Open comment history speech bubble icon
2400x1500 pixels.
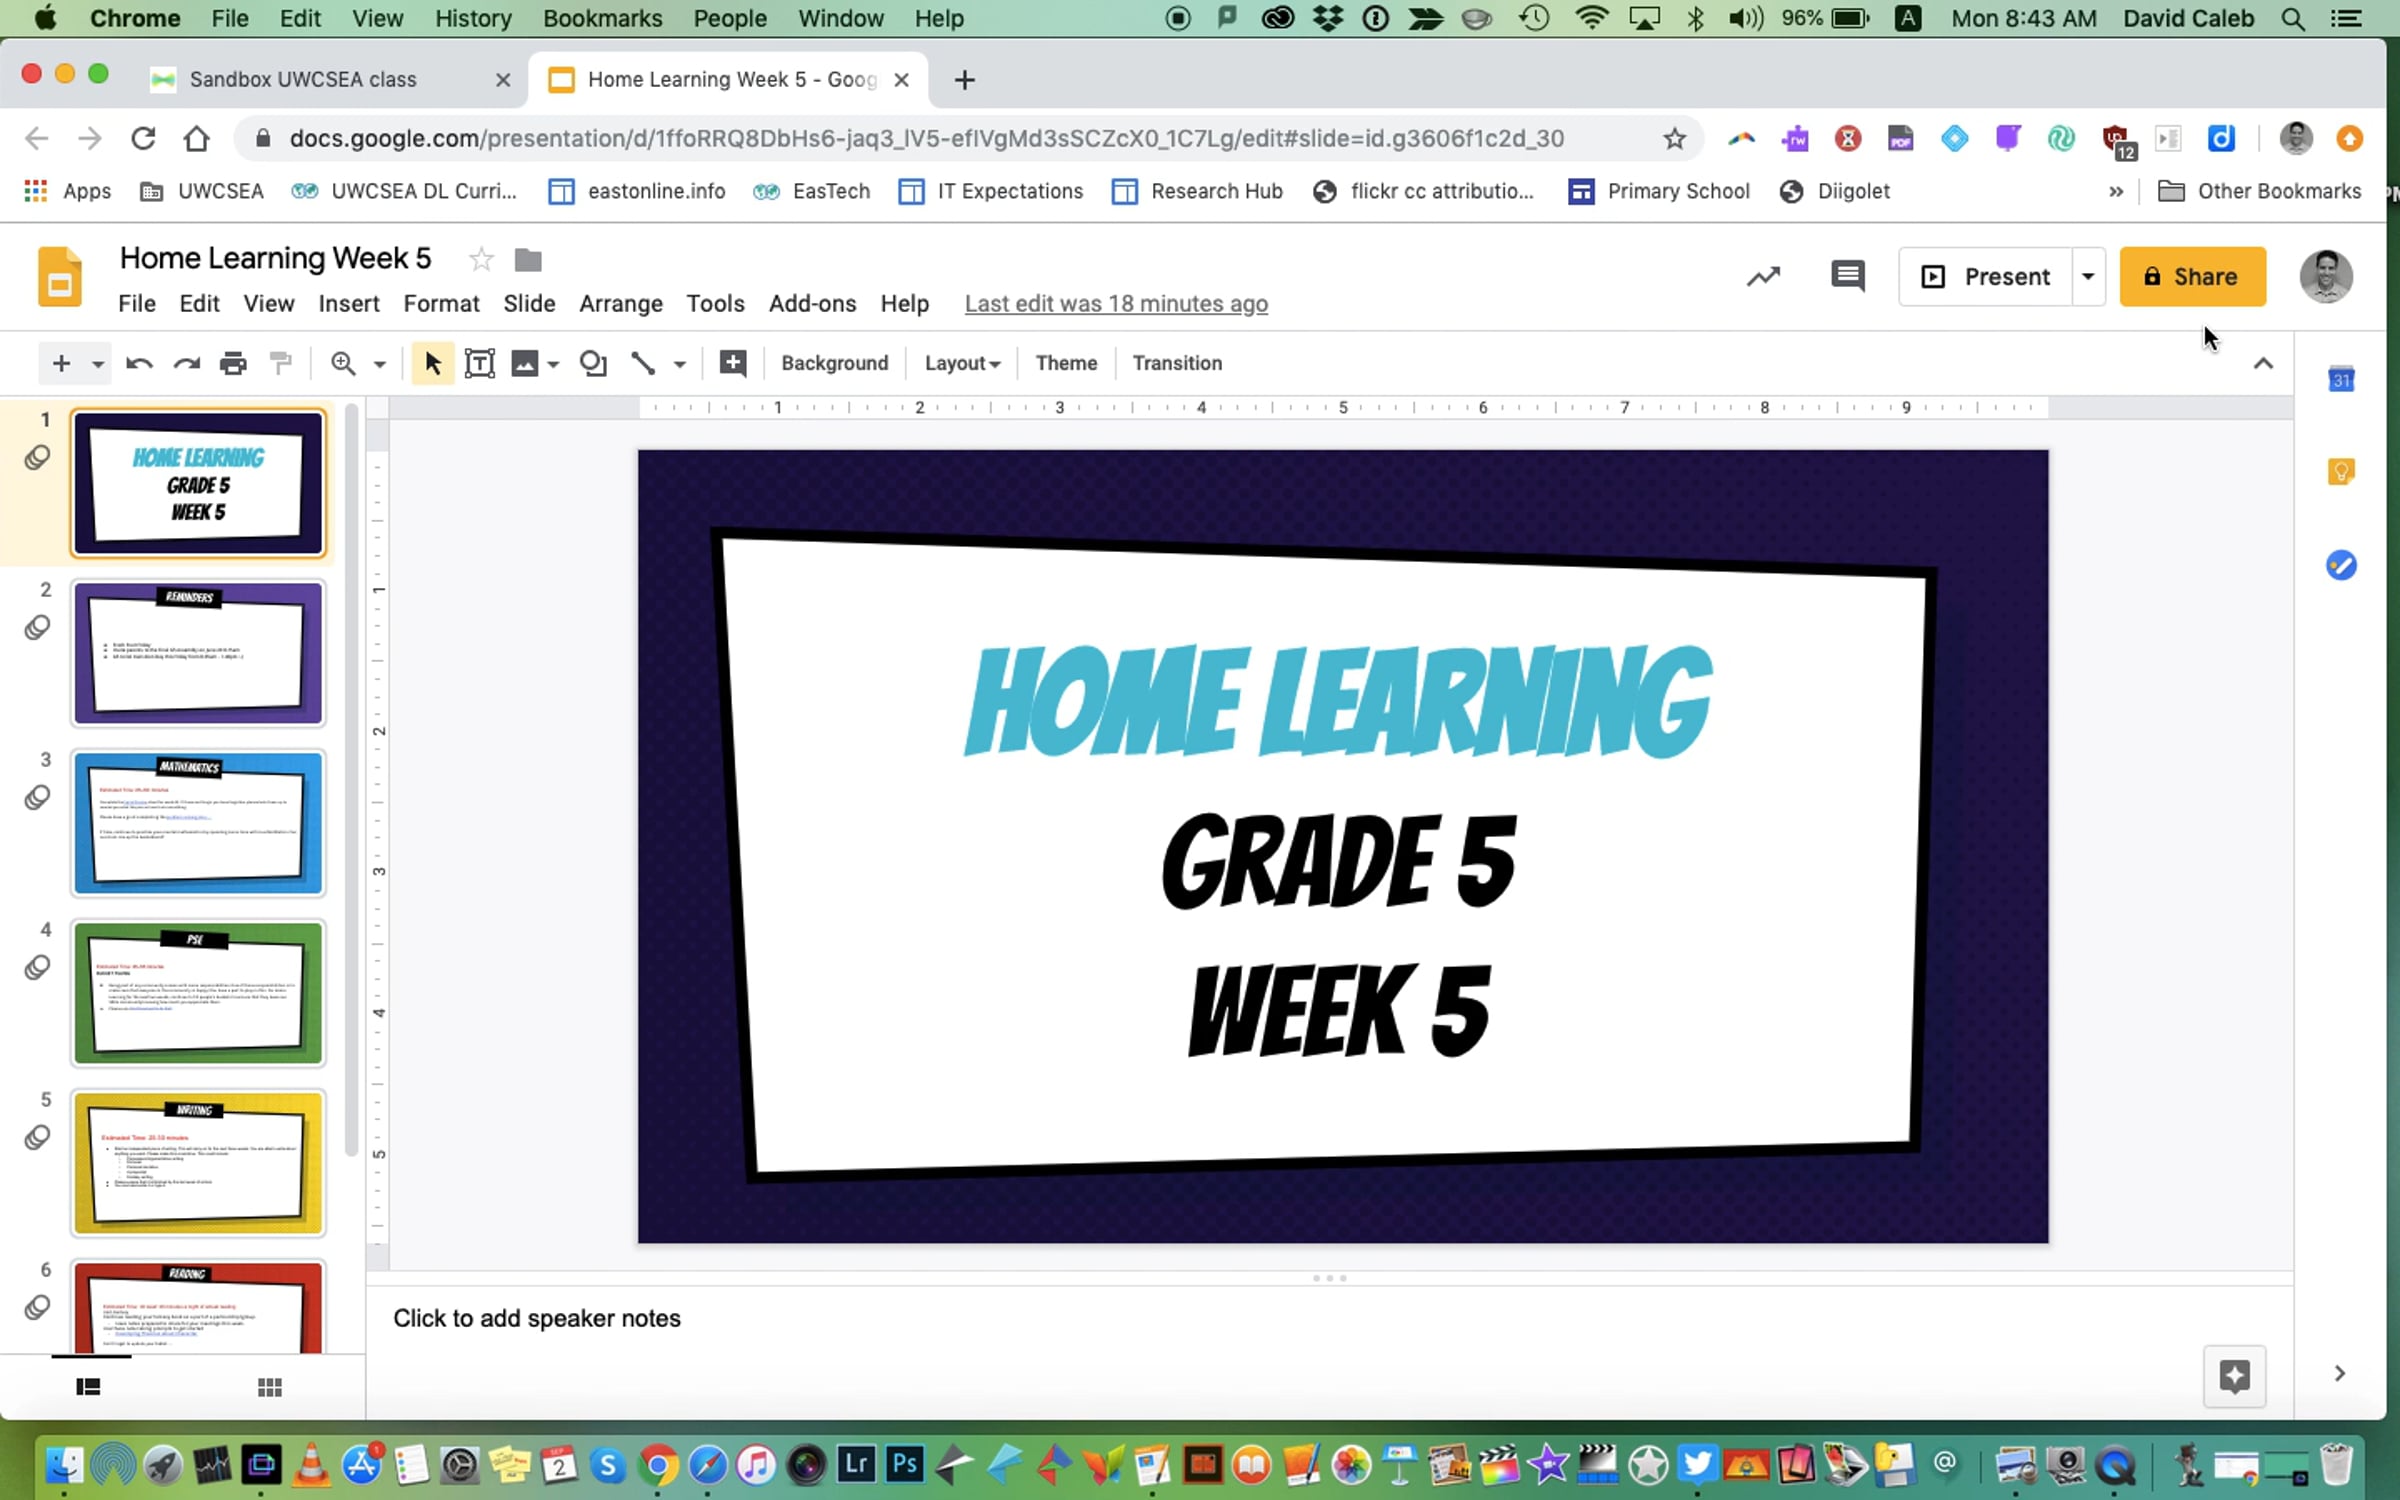pyautogui.click(x=1846, y=276)
